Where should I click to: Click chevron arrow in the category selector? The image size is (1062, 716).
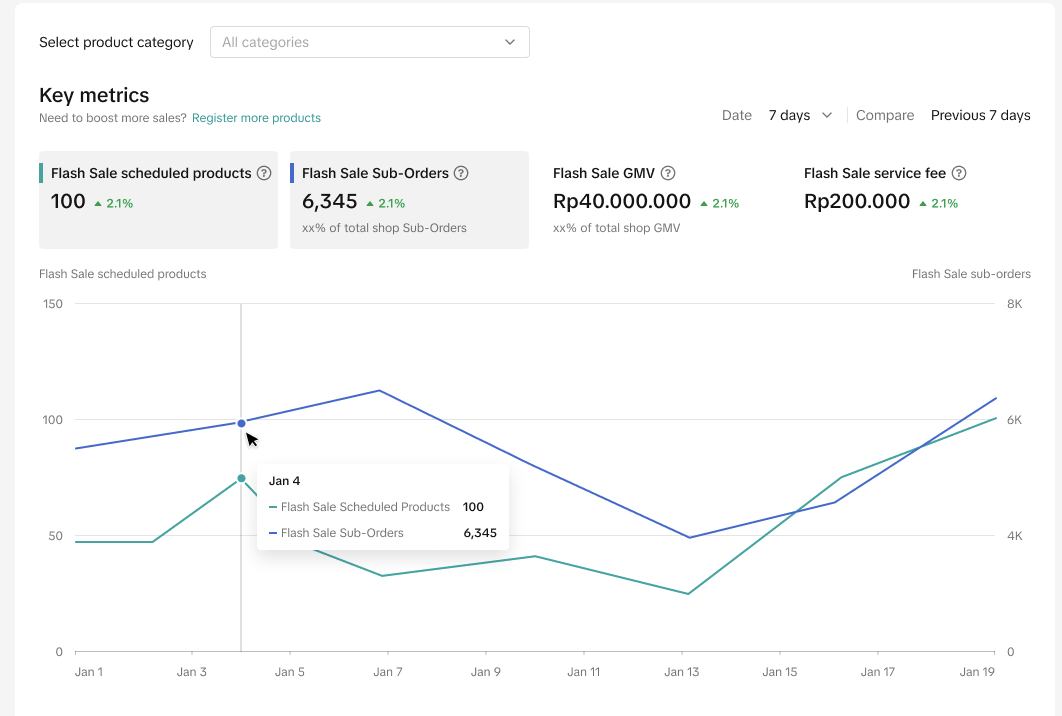coord(510,42)
